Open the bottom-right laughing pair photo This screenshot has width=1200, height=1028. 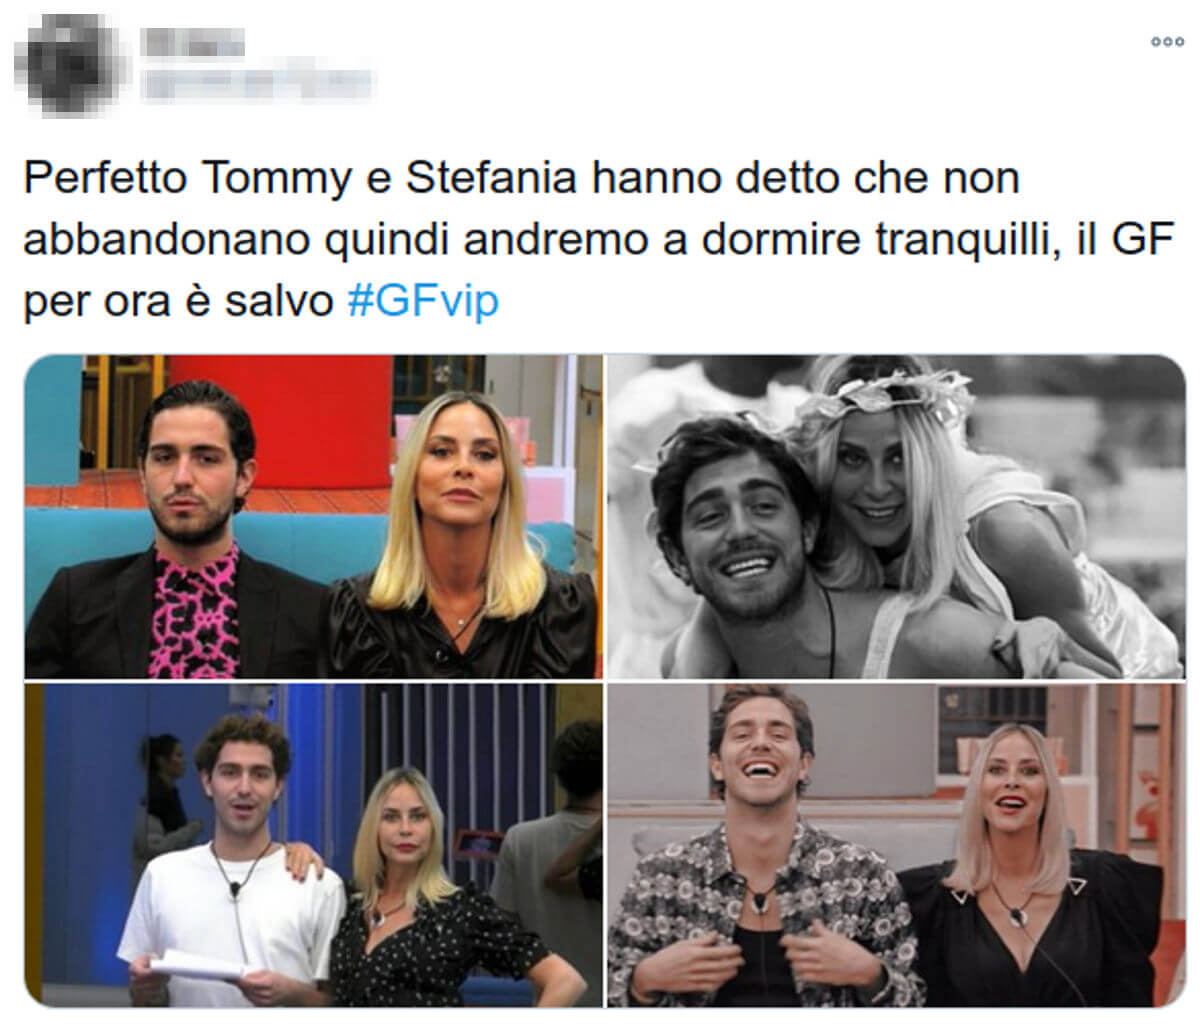pyautogui.click(x=896, y=845)
